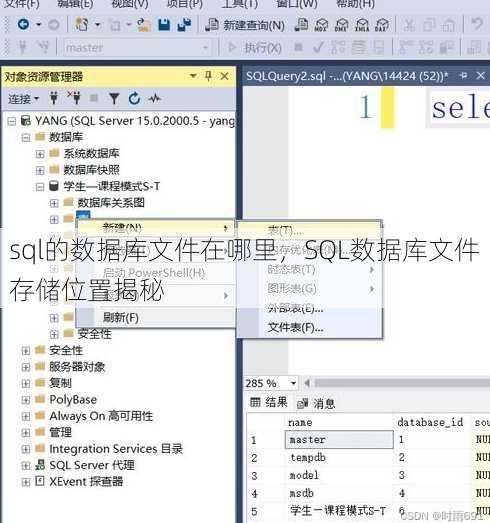The image size is (490, 523).
Task: Expand the 数据库关系图 folder
Action: click(x=54, y=203)
